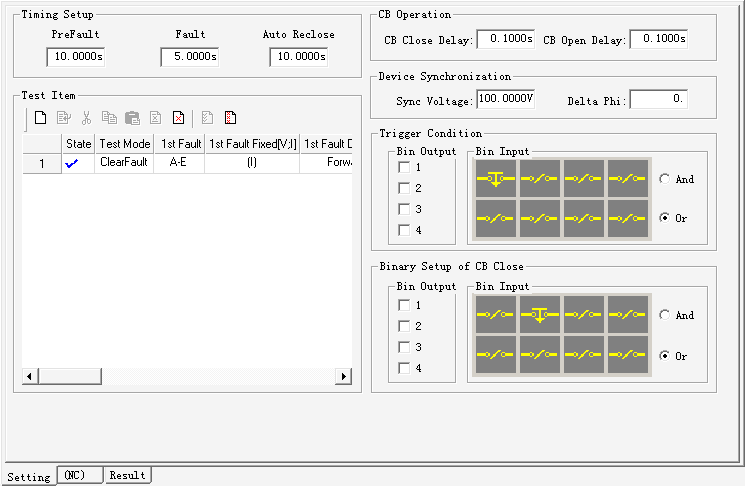The width and height of the screenshot is (745, 486).
Task: Check Bin Output 4 in Binary Setup of CB Close
Action: pos(404,368)
